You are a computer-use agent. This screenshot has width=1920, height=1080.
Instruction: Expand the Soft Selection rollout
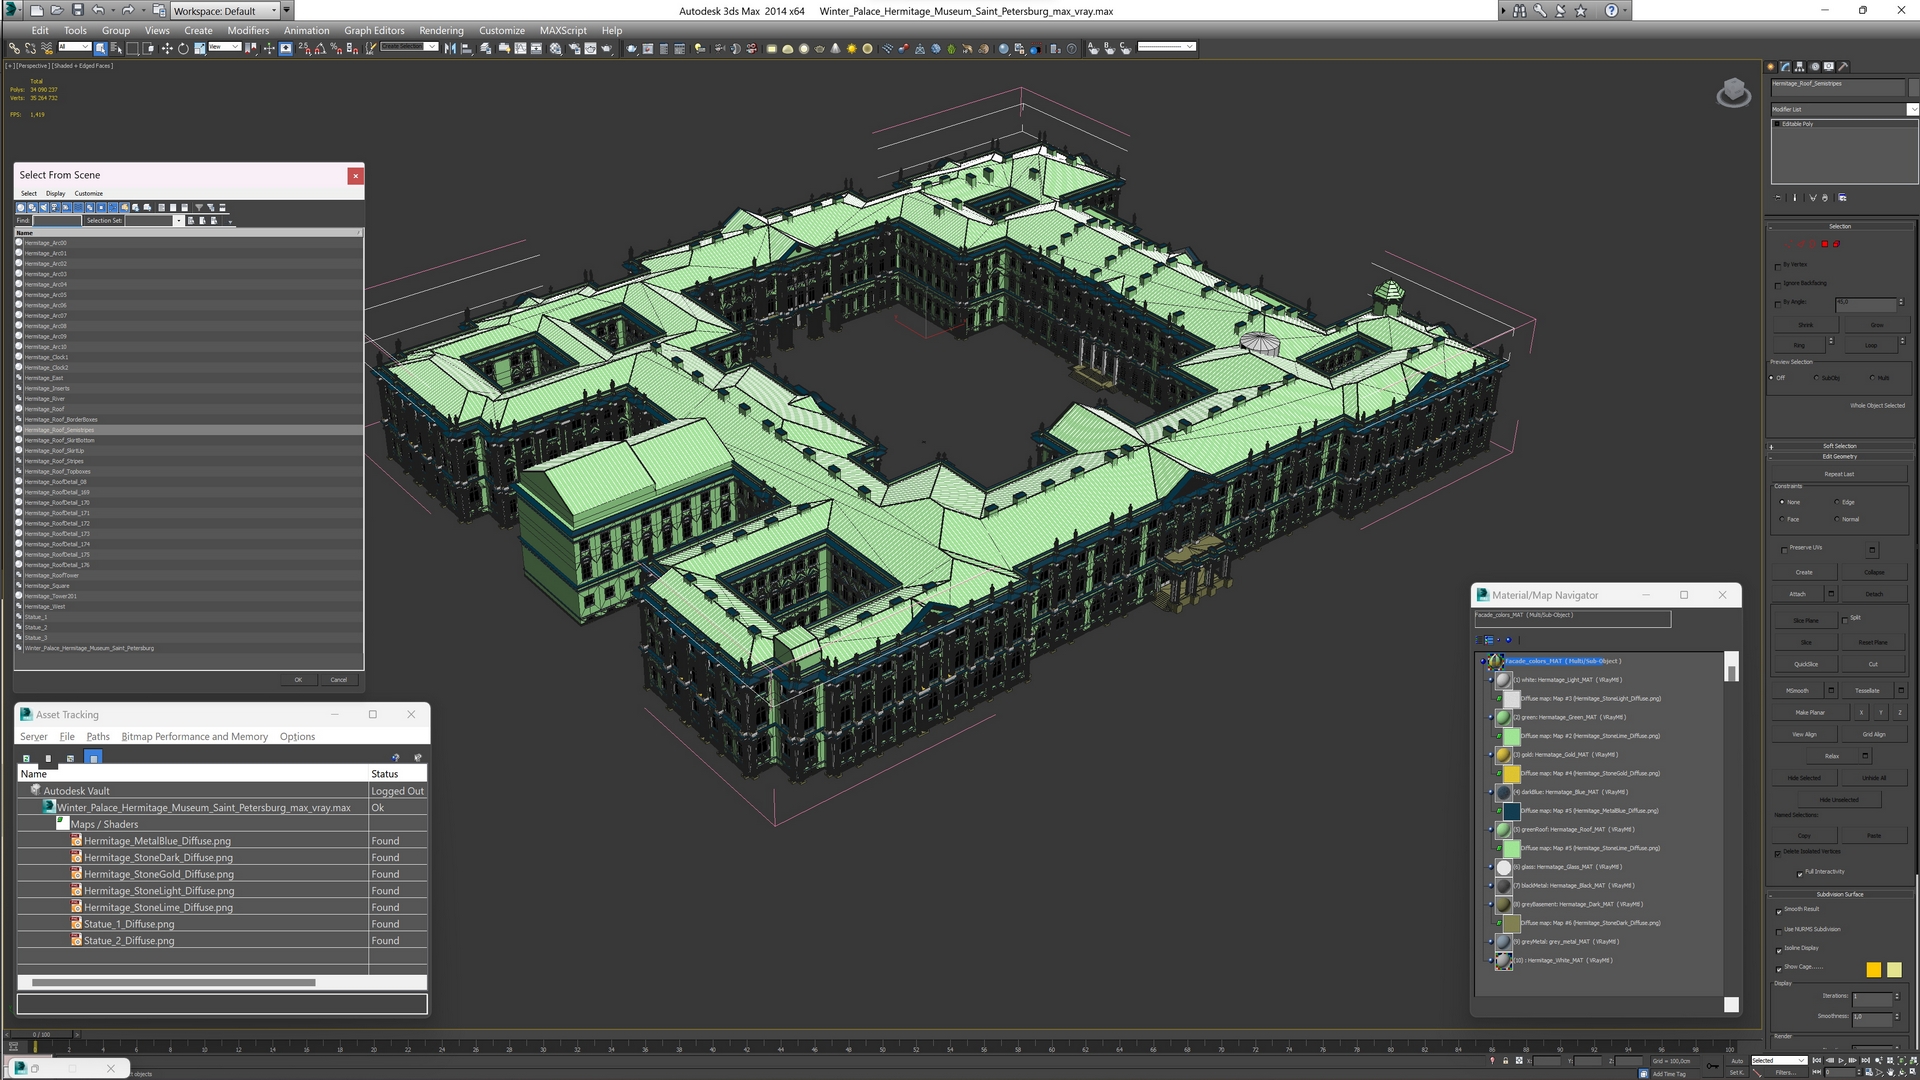pyautogui.click(x=1840, y=446)
